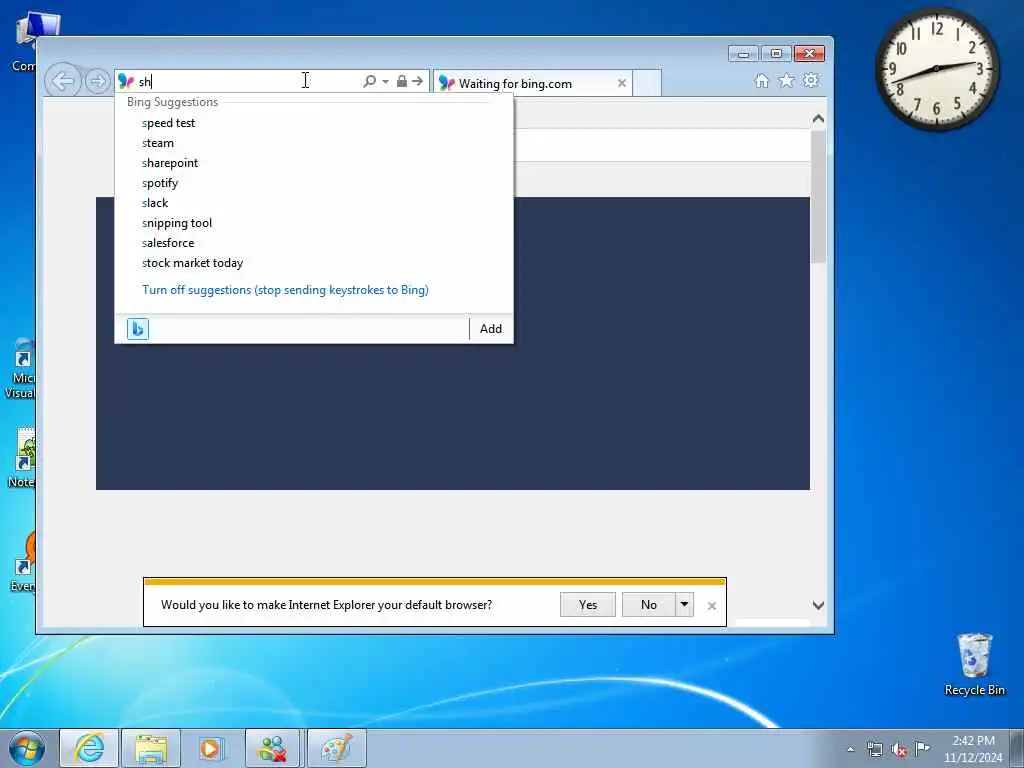Click the magnifier search icon in address bar

click(x=369, y=81)
